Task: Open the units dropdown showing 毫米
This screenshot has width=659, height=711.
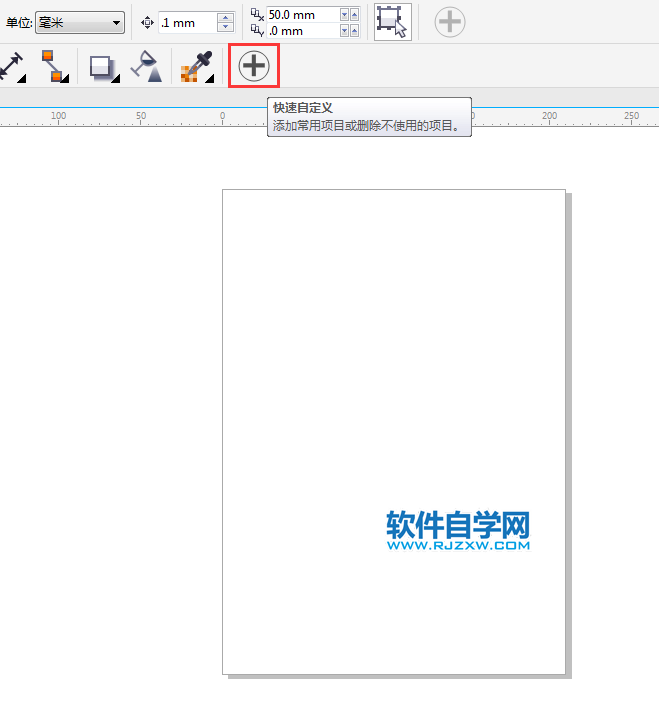Action: 80,22
